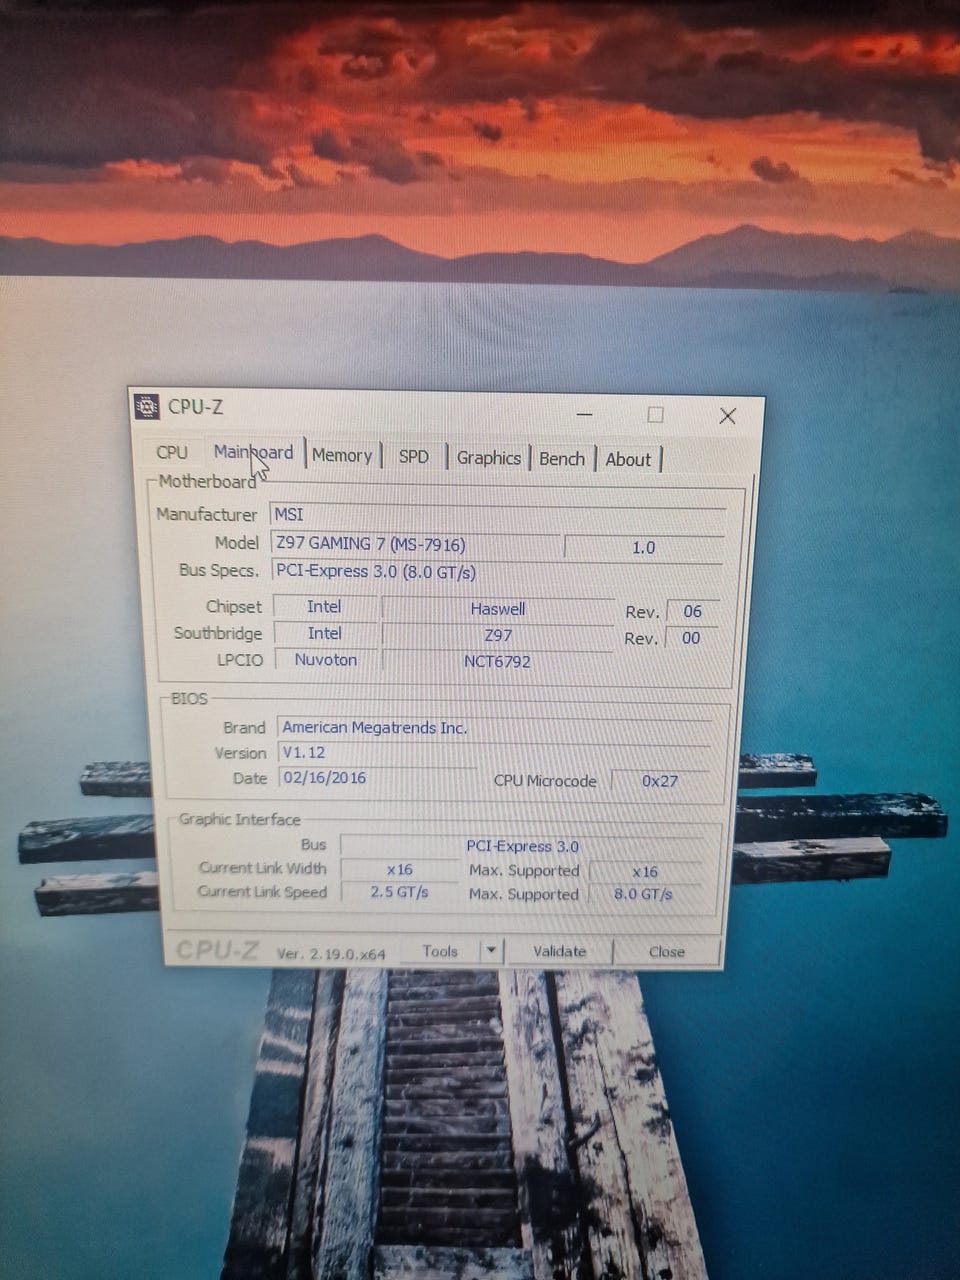Click the Haswell chipset field
The width and height of the screenshot is (960, 1280).
(498, 609)
